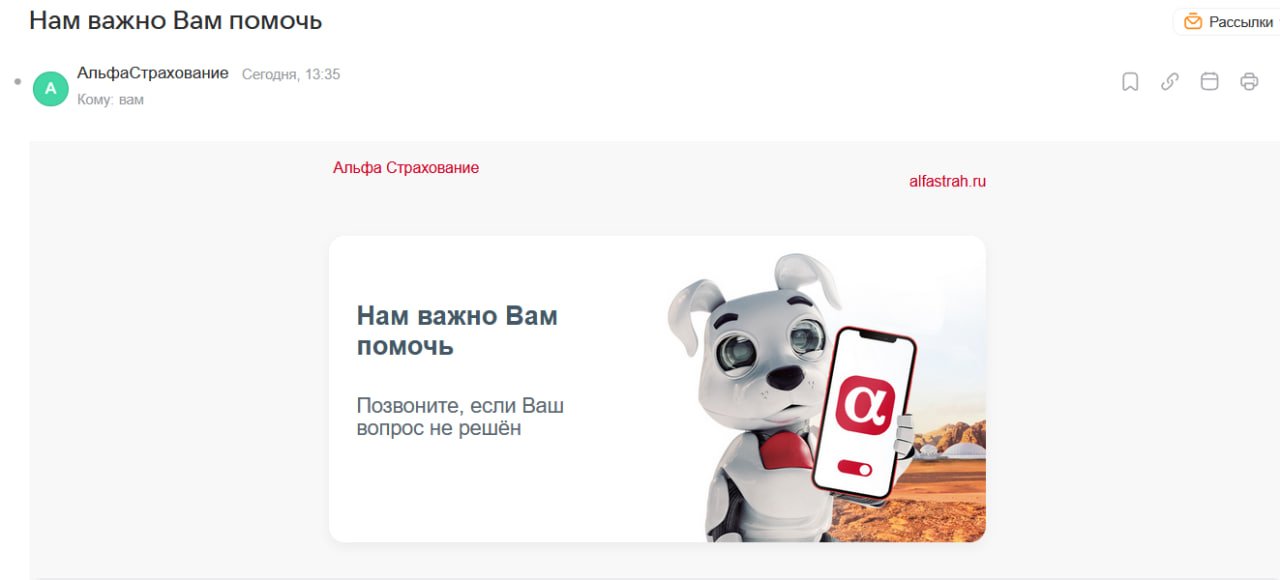The width and height of the screenshot is (1280, 580).
Task: Click the chain link icon
Action: point(1169,82)
